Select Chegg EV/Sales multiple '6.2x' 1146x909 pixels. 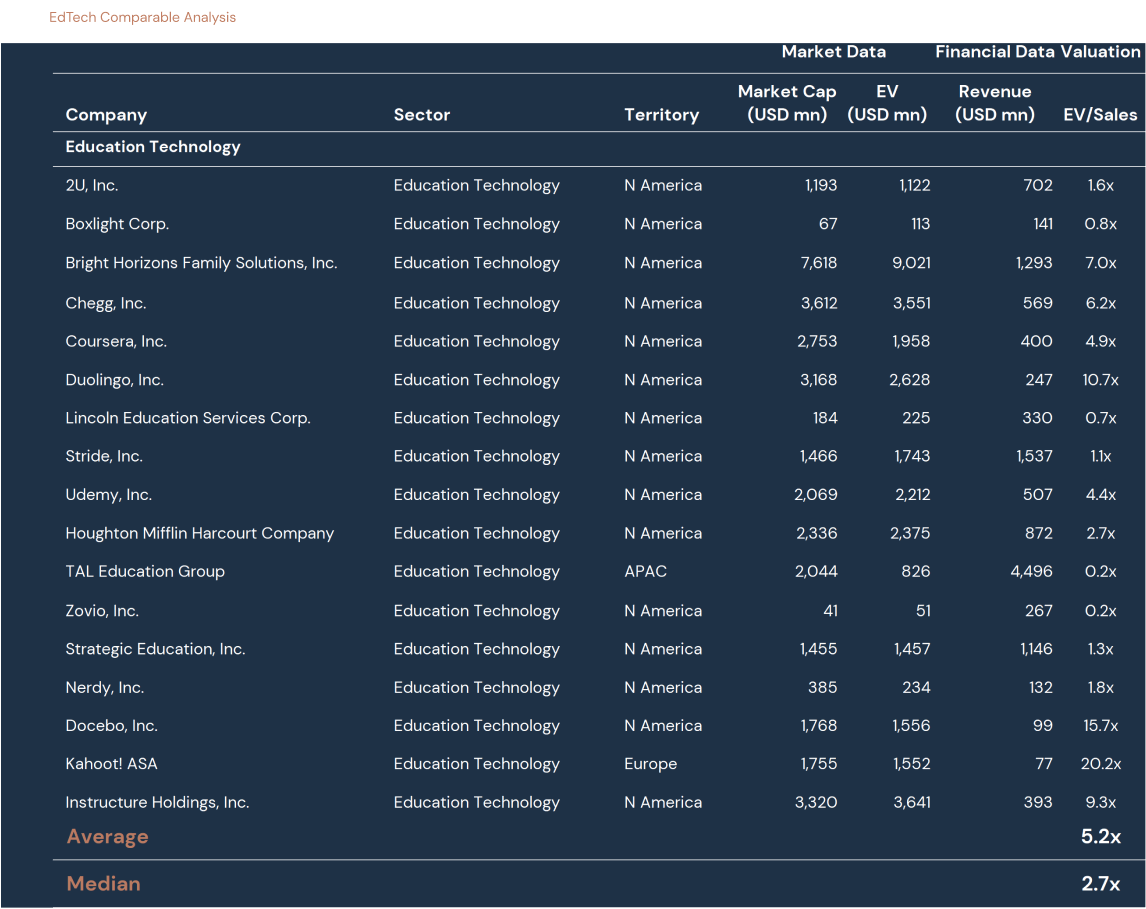[x=1100, y=303]
